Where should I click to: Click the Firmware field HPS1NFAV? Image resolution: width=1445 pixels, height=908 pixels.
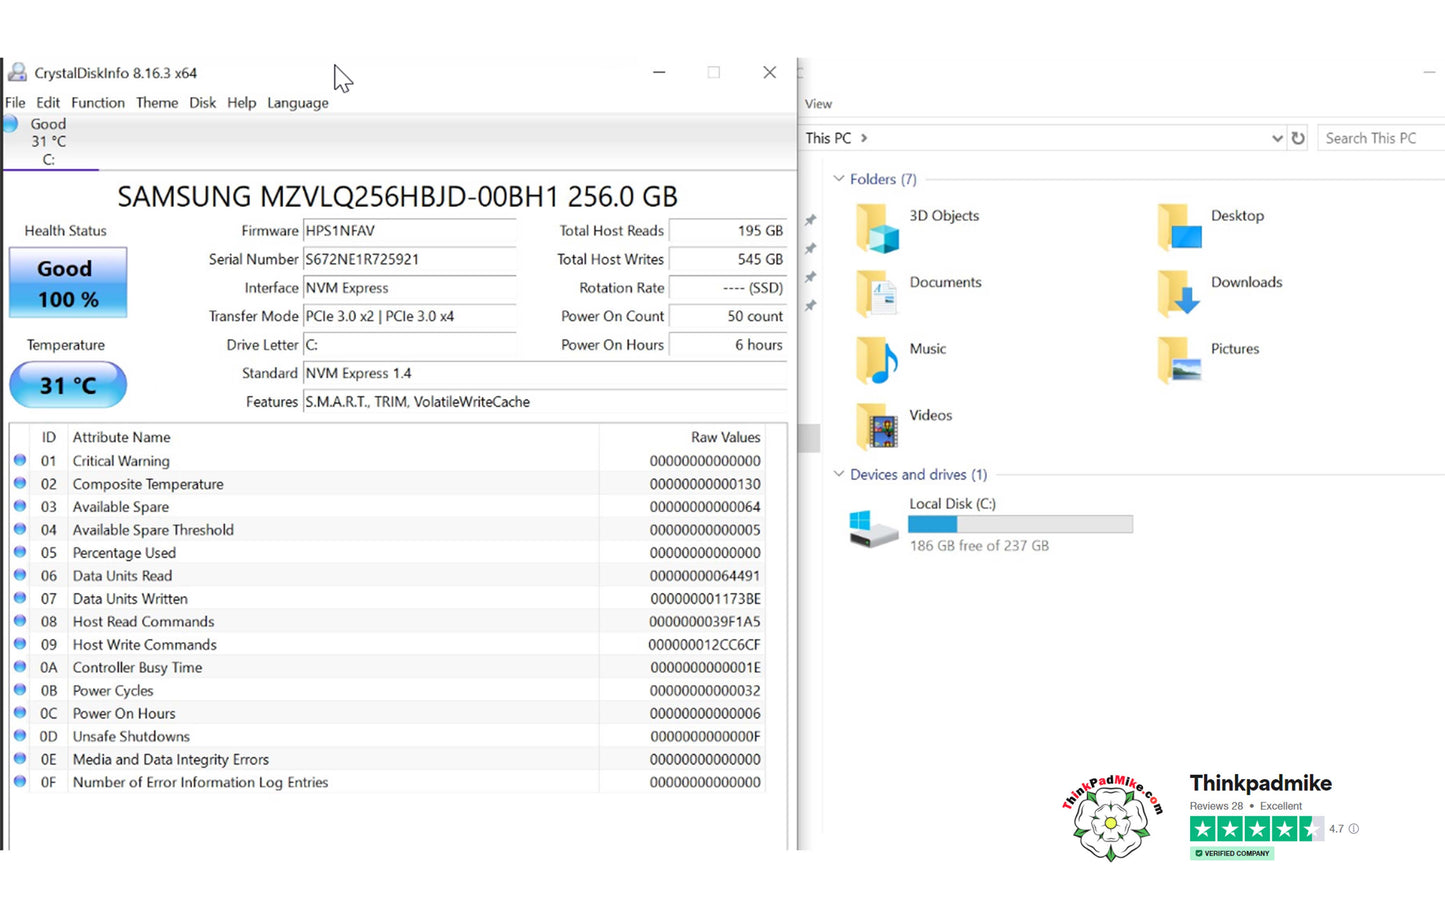[x=409, y=231]
